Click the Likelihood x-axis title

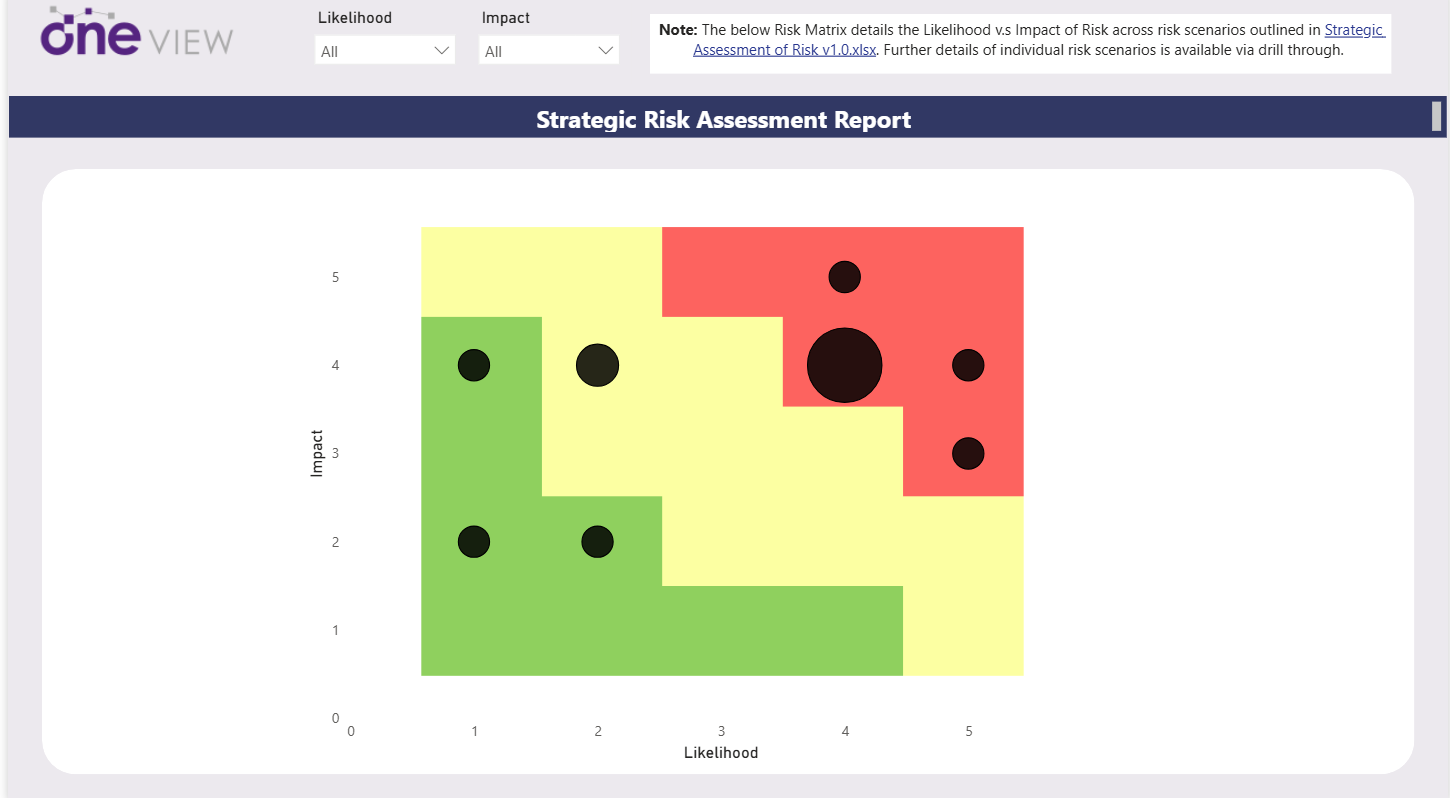pyautogui.click(x=721, y=752)
